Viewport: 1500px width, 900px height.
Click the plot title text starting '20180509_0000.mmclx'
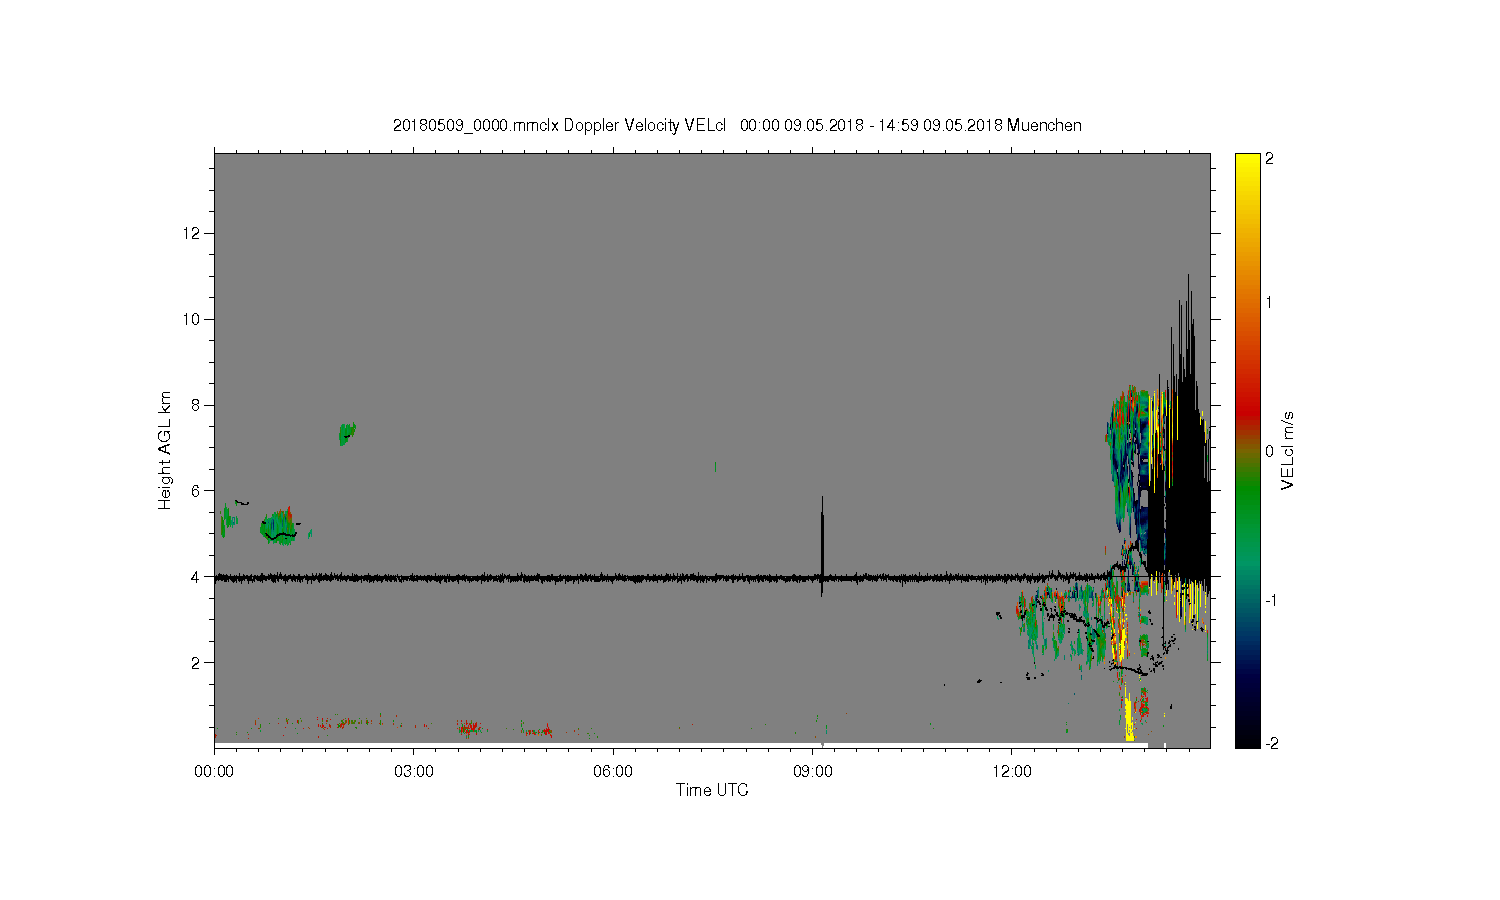click(x=737, y=125)
